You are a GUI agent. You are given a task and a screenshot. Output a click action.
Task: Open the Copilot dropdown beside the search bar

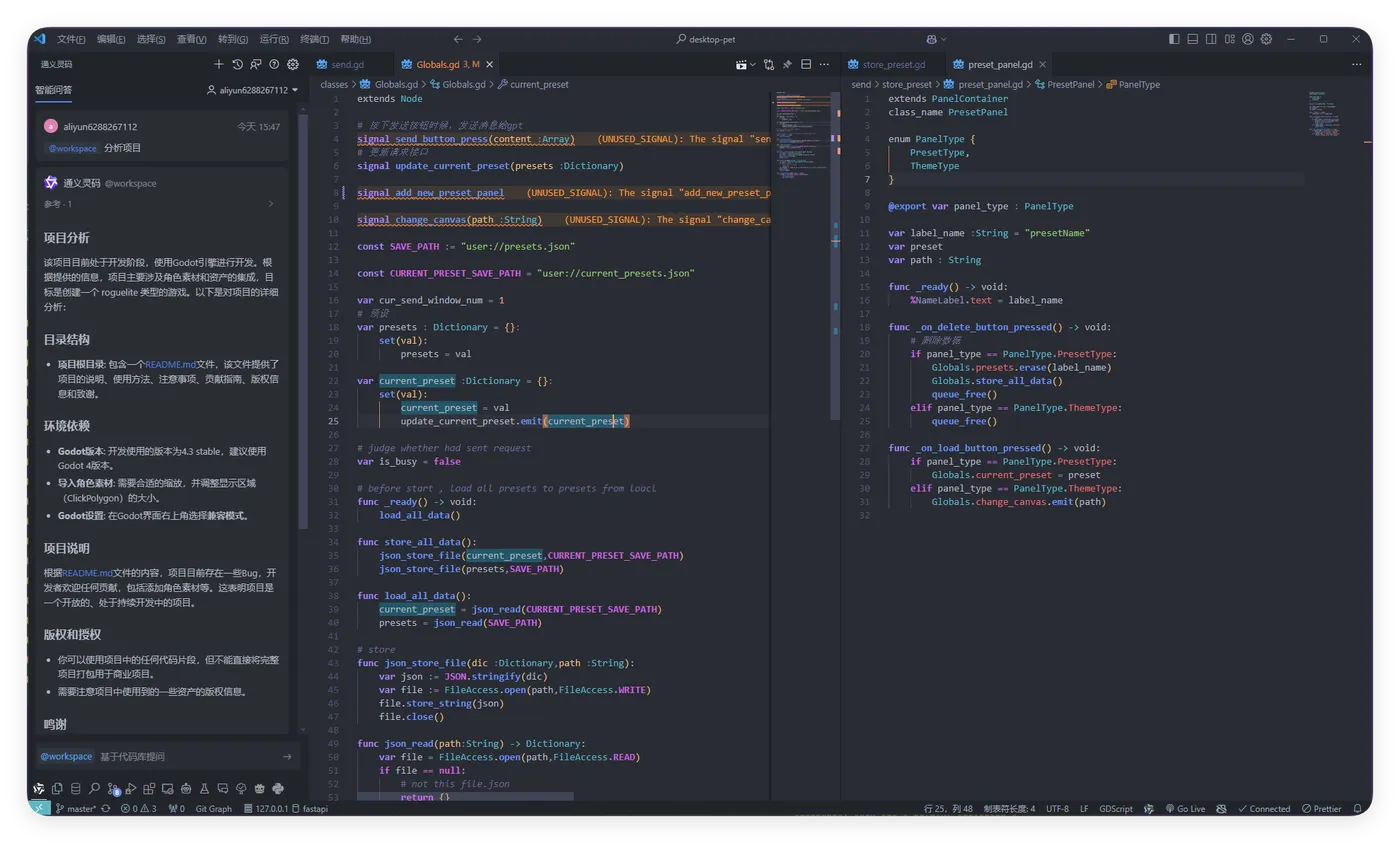(944, 39)
